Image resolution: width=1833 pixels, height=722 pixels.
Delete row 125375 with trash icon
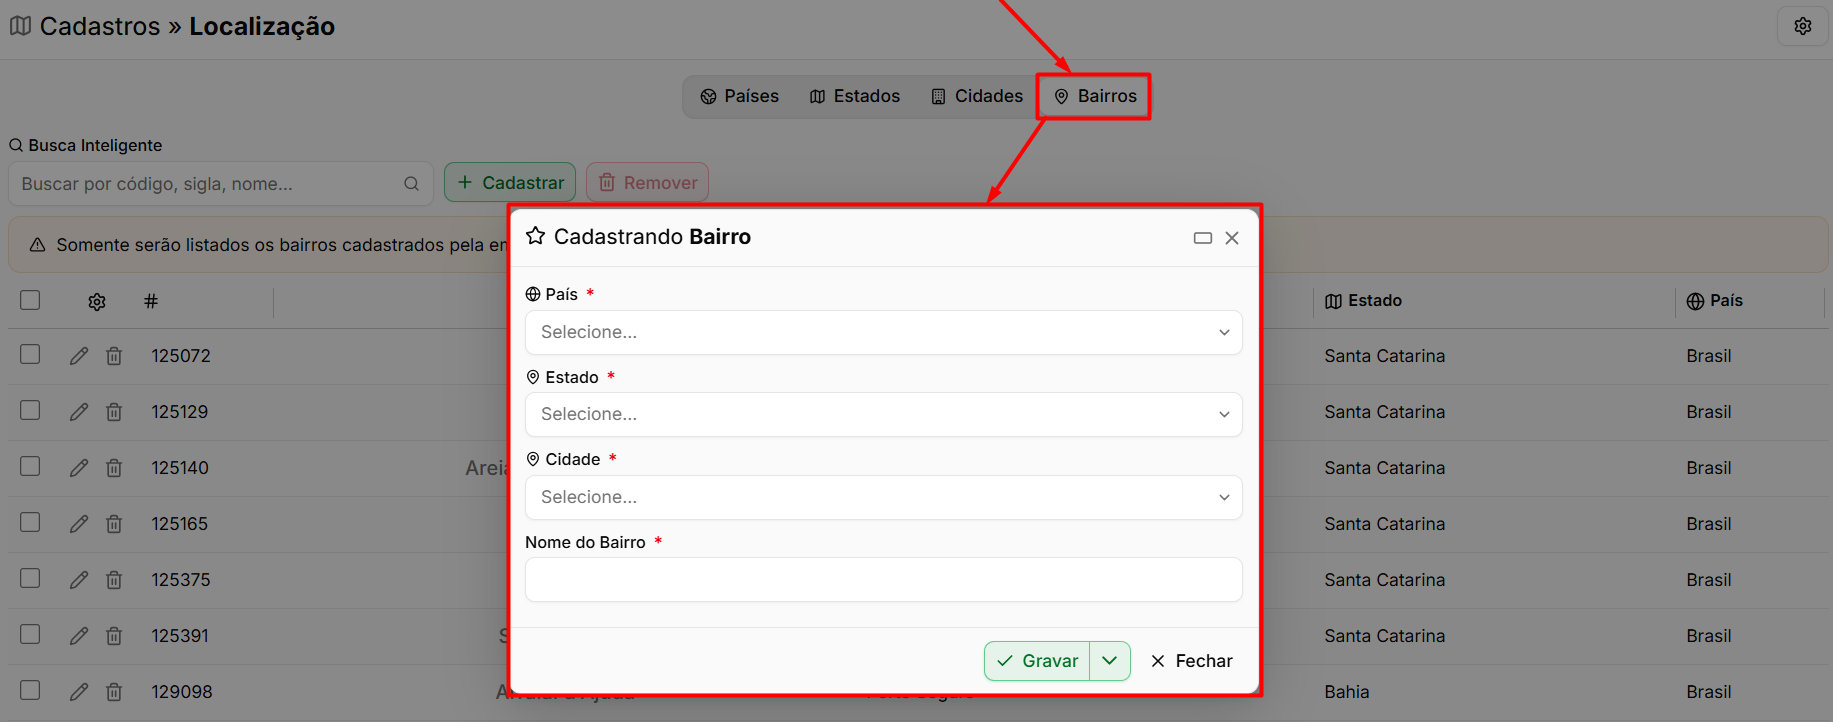114,580
